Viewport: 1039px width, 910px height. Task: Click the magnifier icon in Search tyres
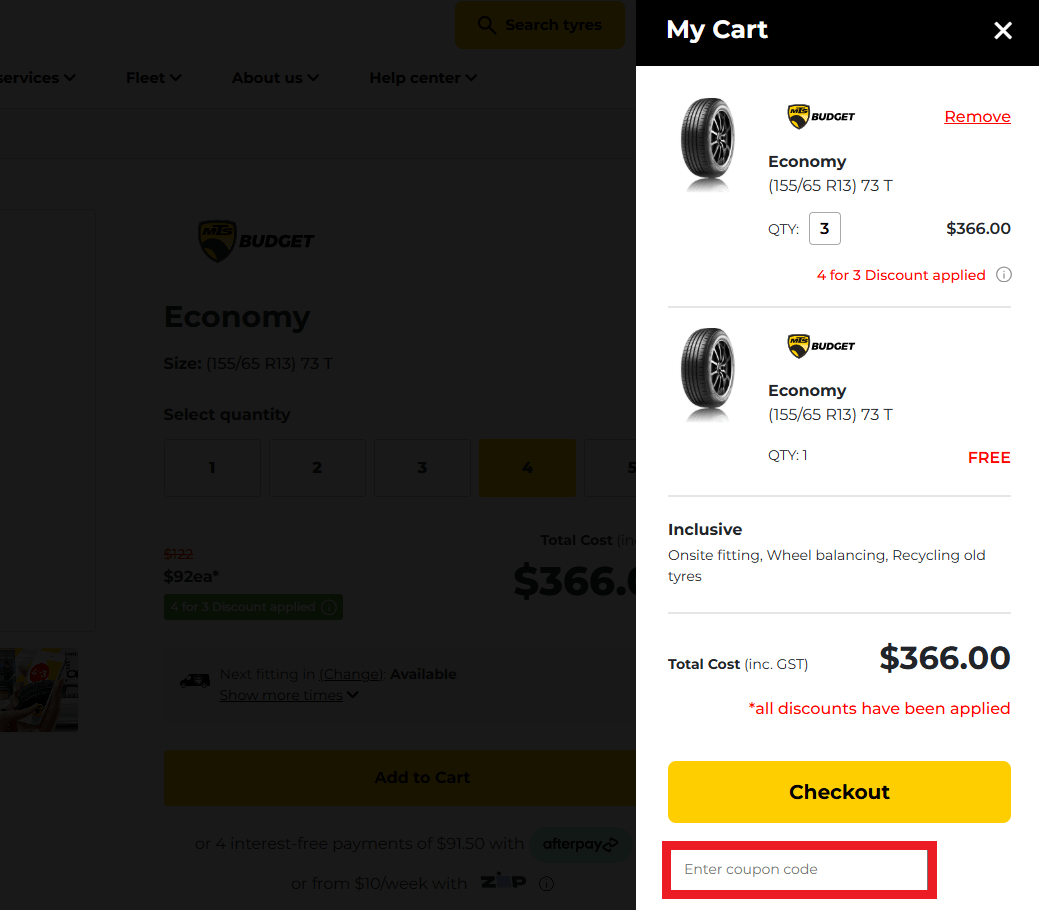pos(486,24)
